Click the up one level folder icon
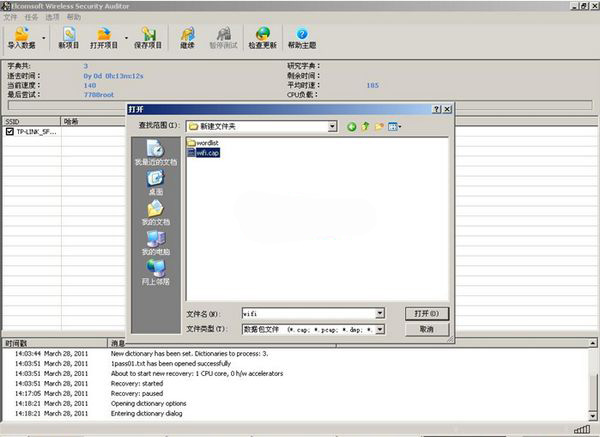600x437 pixels. point(366,127)
